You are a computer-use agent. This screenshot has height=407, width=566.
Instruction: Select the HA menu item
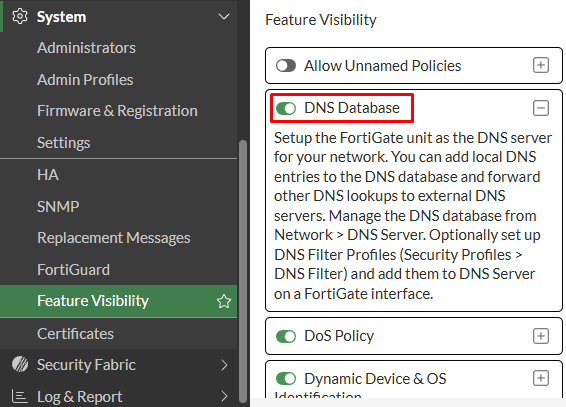click(x=48, y=175)
